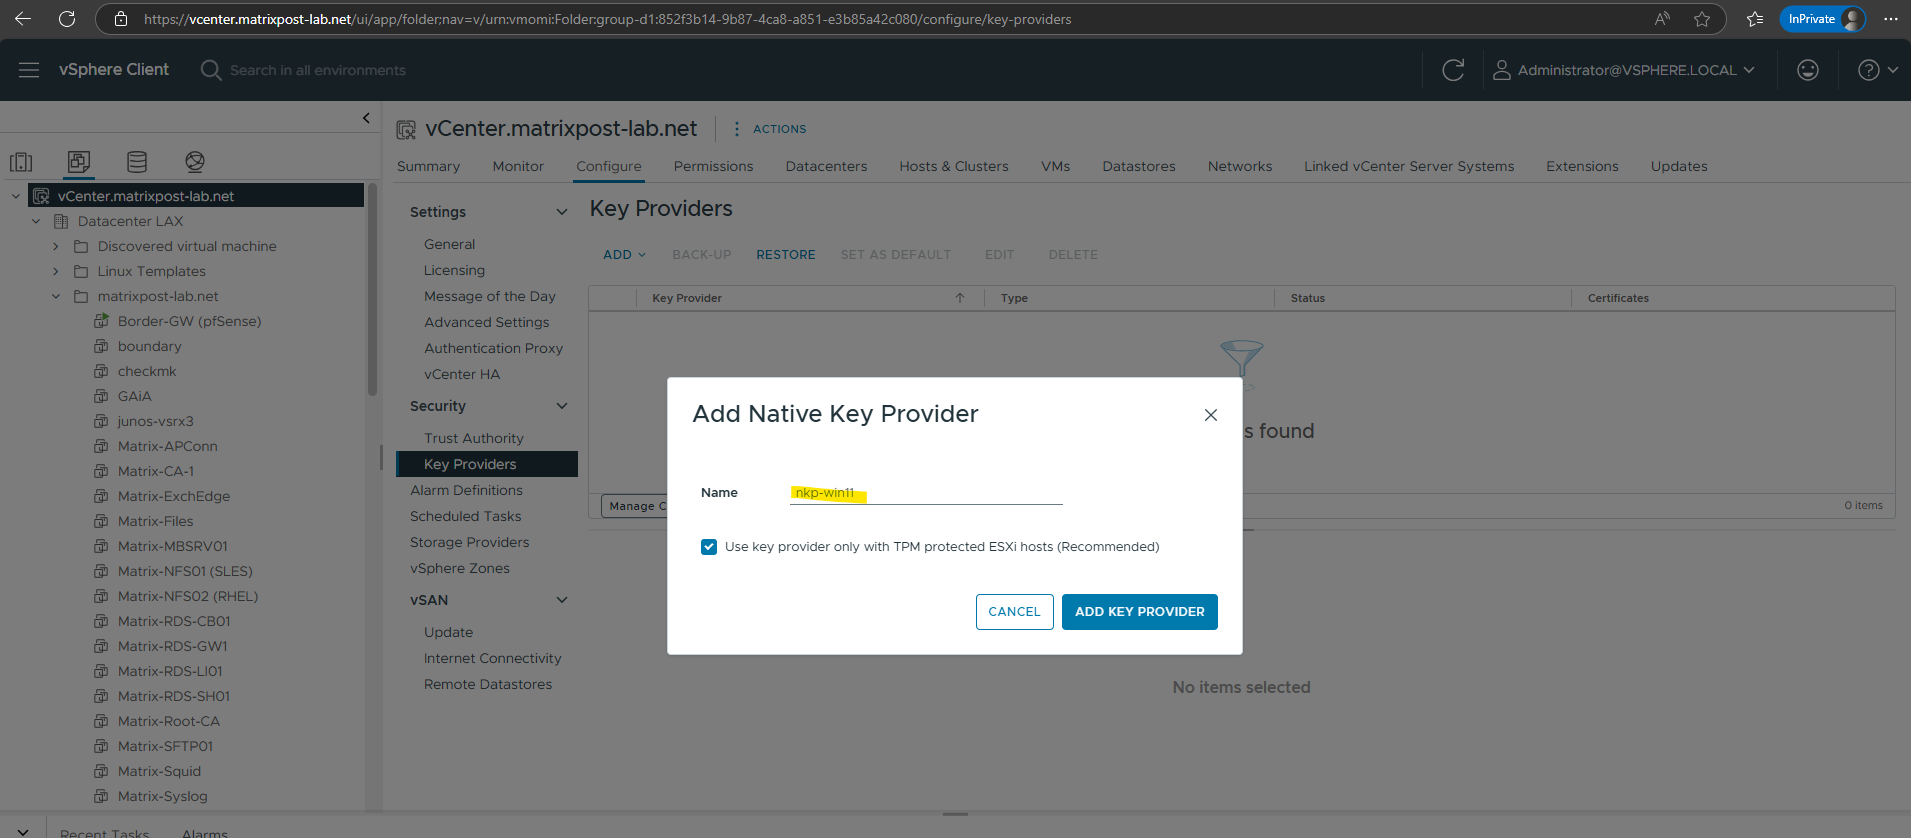1911x838 pixels.
Task: Open browser favorites list icon
Action: point(1755,19)
